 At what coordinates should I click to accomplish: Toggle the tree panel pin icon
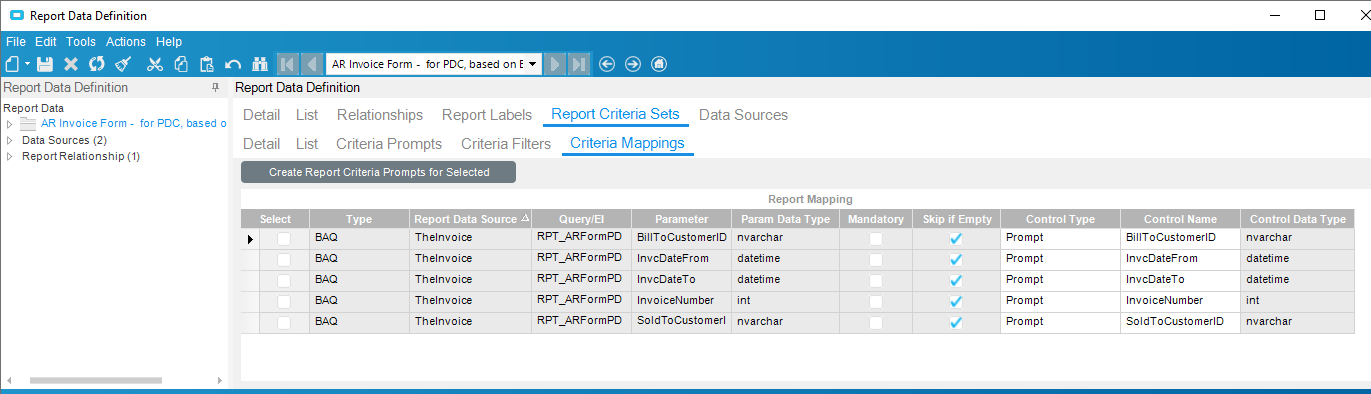(216, 88)
